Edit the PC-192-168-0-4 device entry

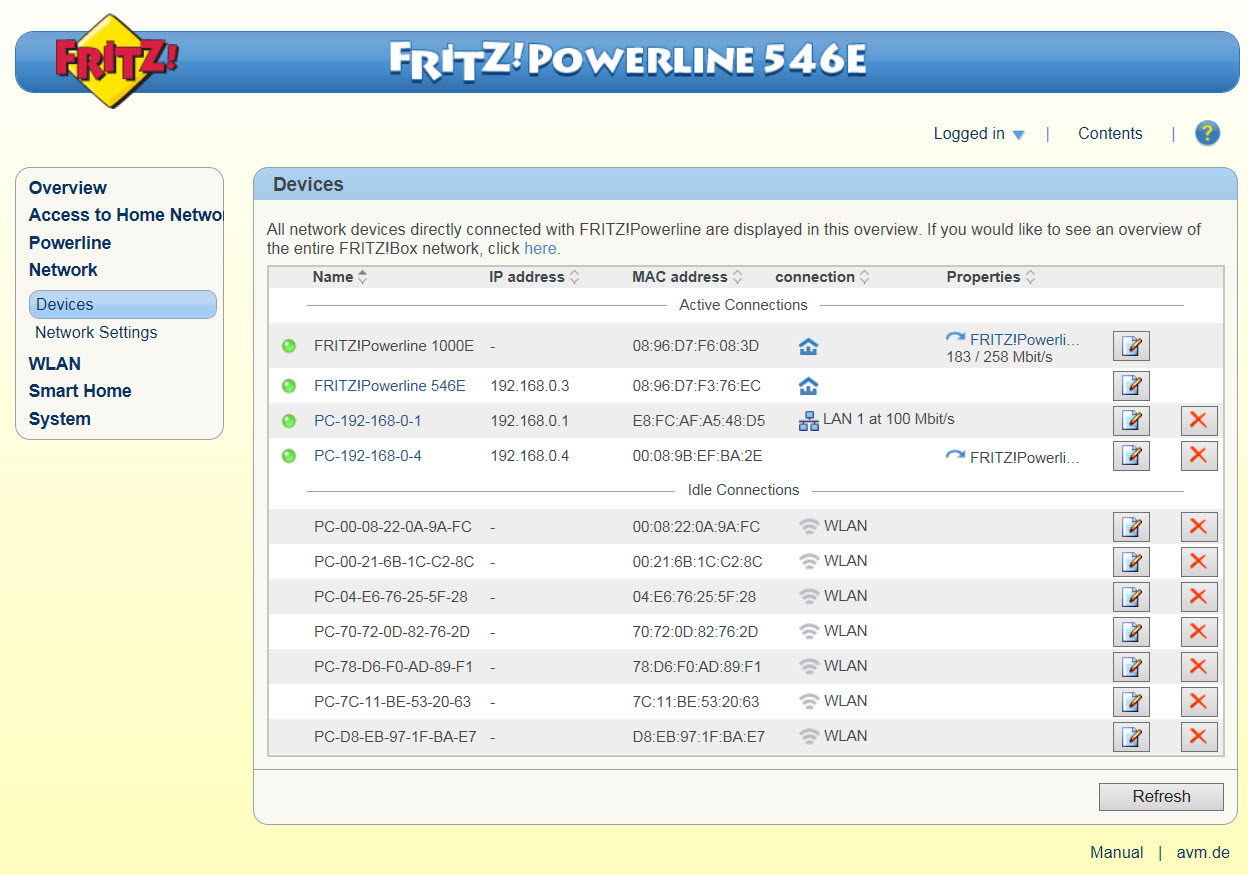tap(1131, 456)
